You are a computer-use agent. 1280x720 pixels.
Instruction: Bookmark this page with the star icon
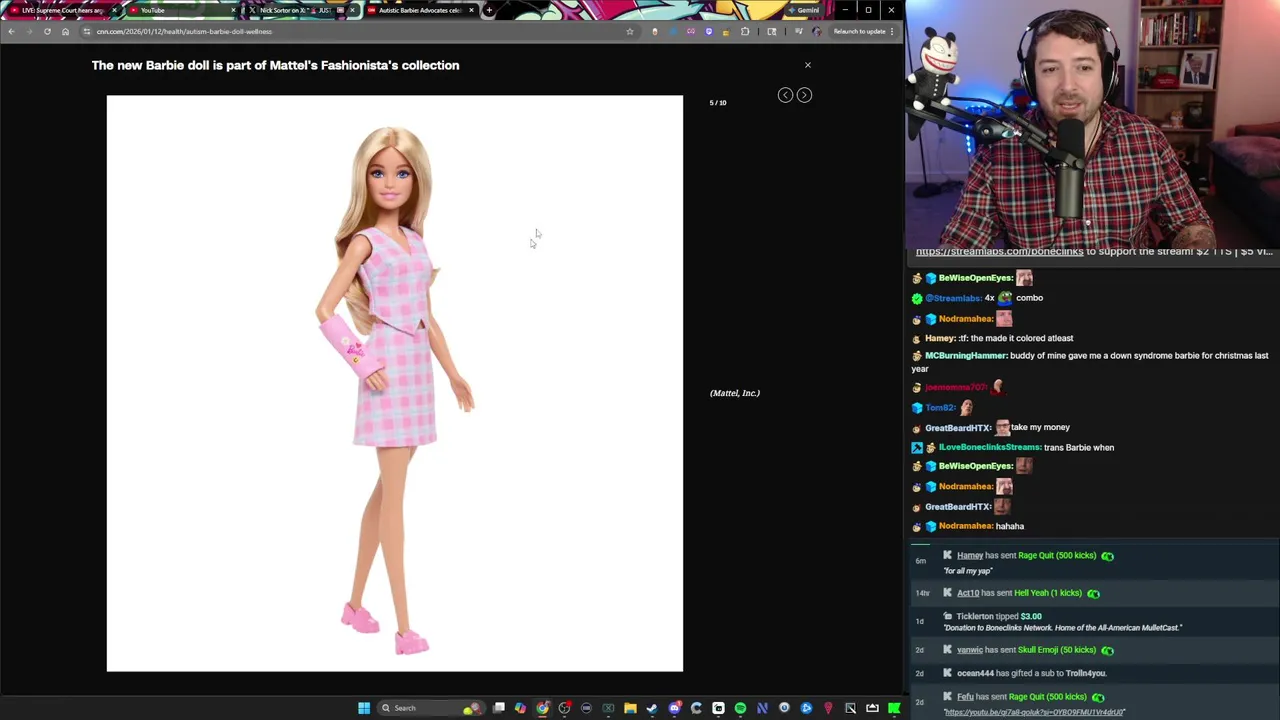tap(629, 31)
